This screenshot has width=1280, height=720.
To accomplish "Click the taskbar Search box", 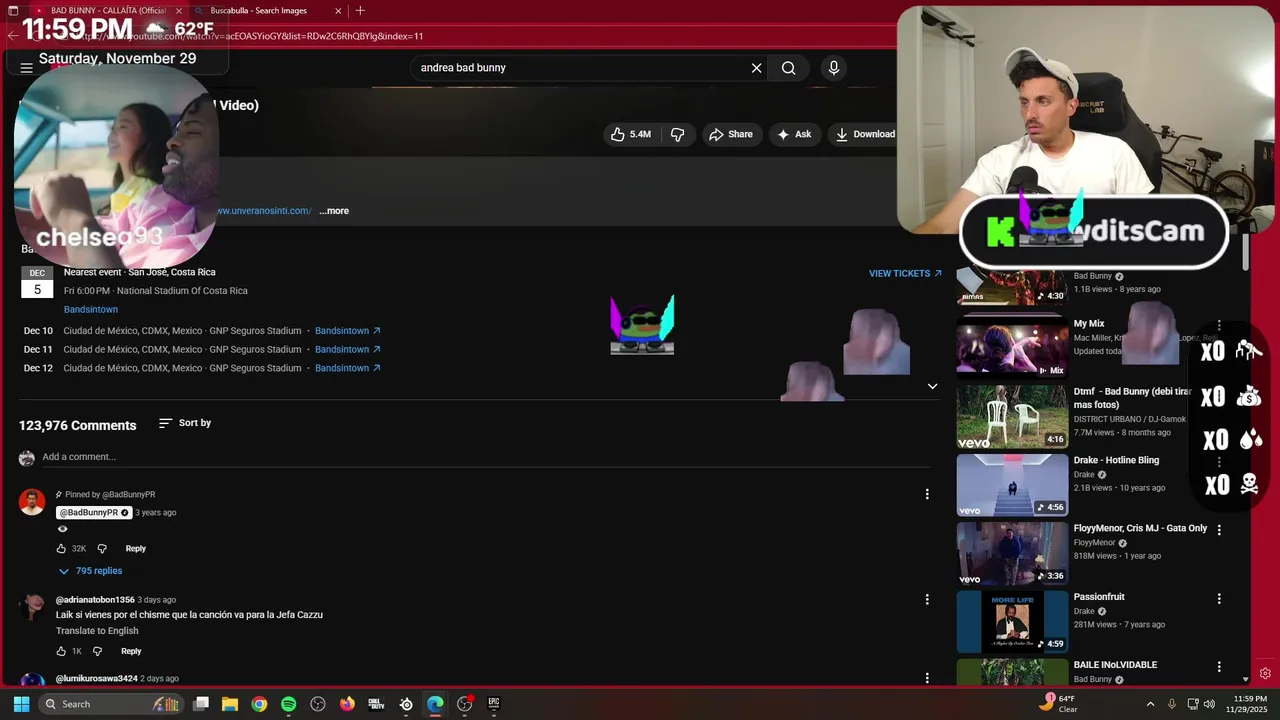I will click(x=110, y=704).
